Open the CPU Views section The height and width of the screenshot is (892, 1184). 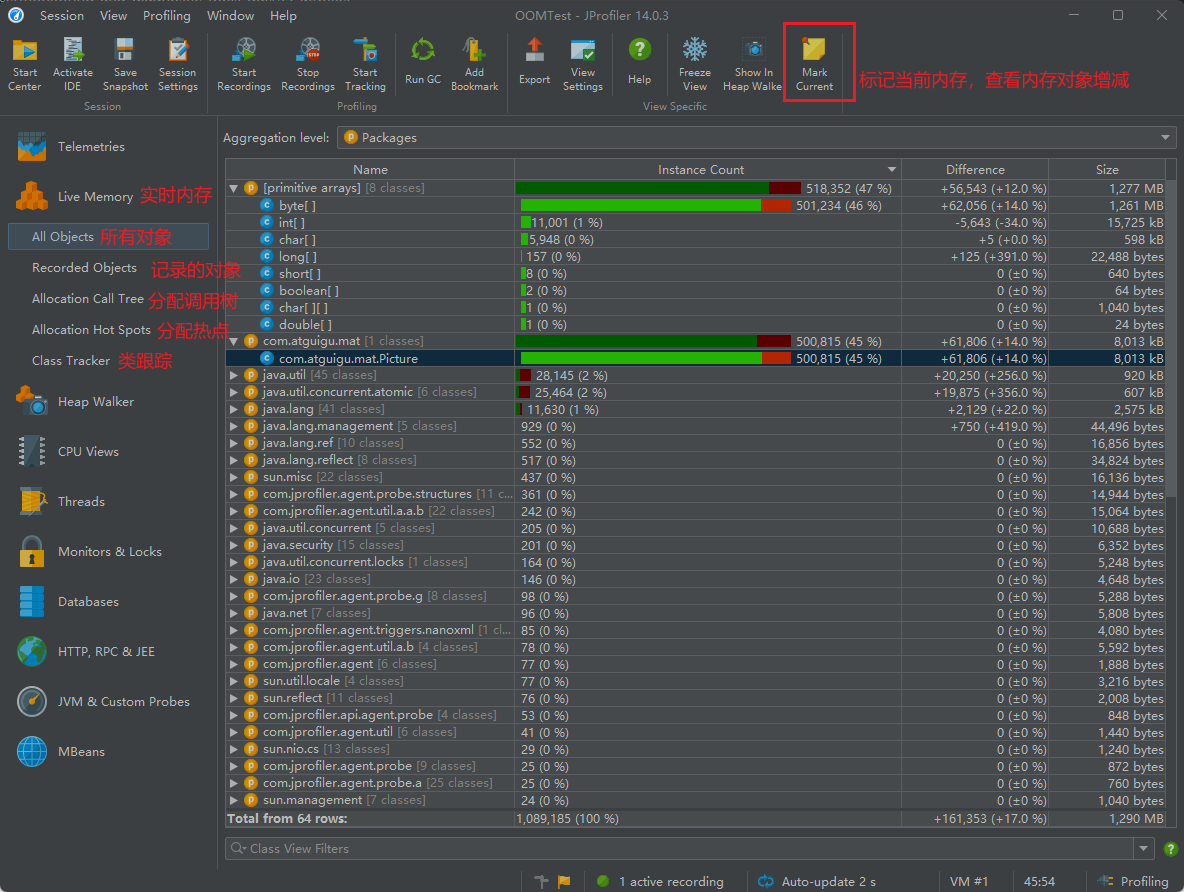click(68, 452)
